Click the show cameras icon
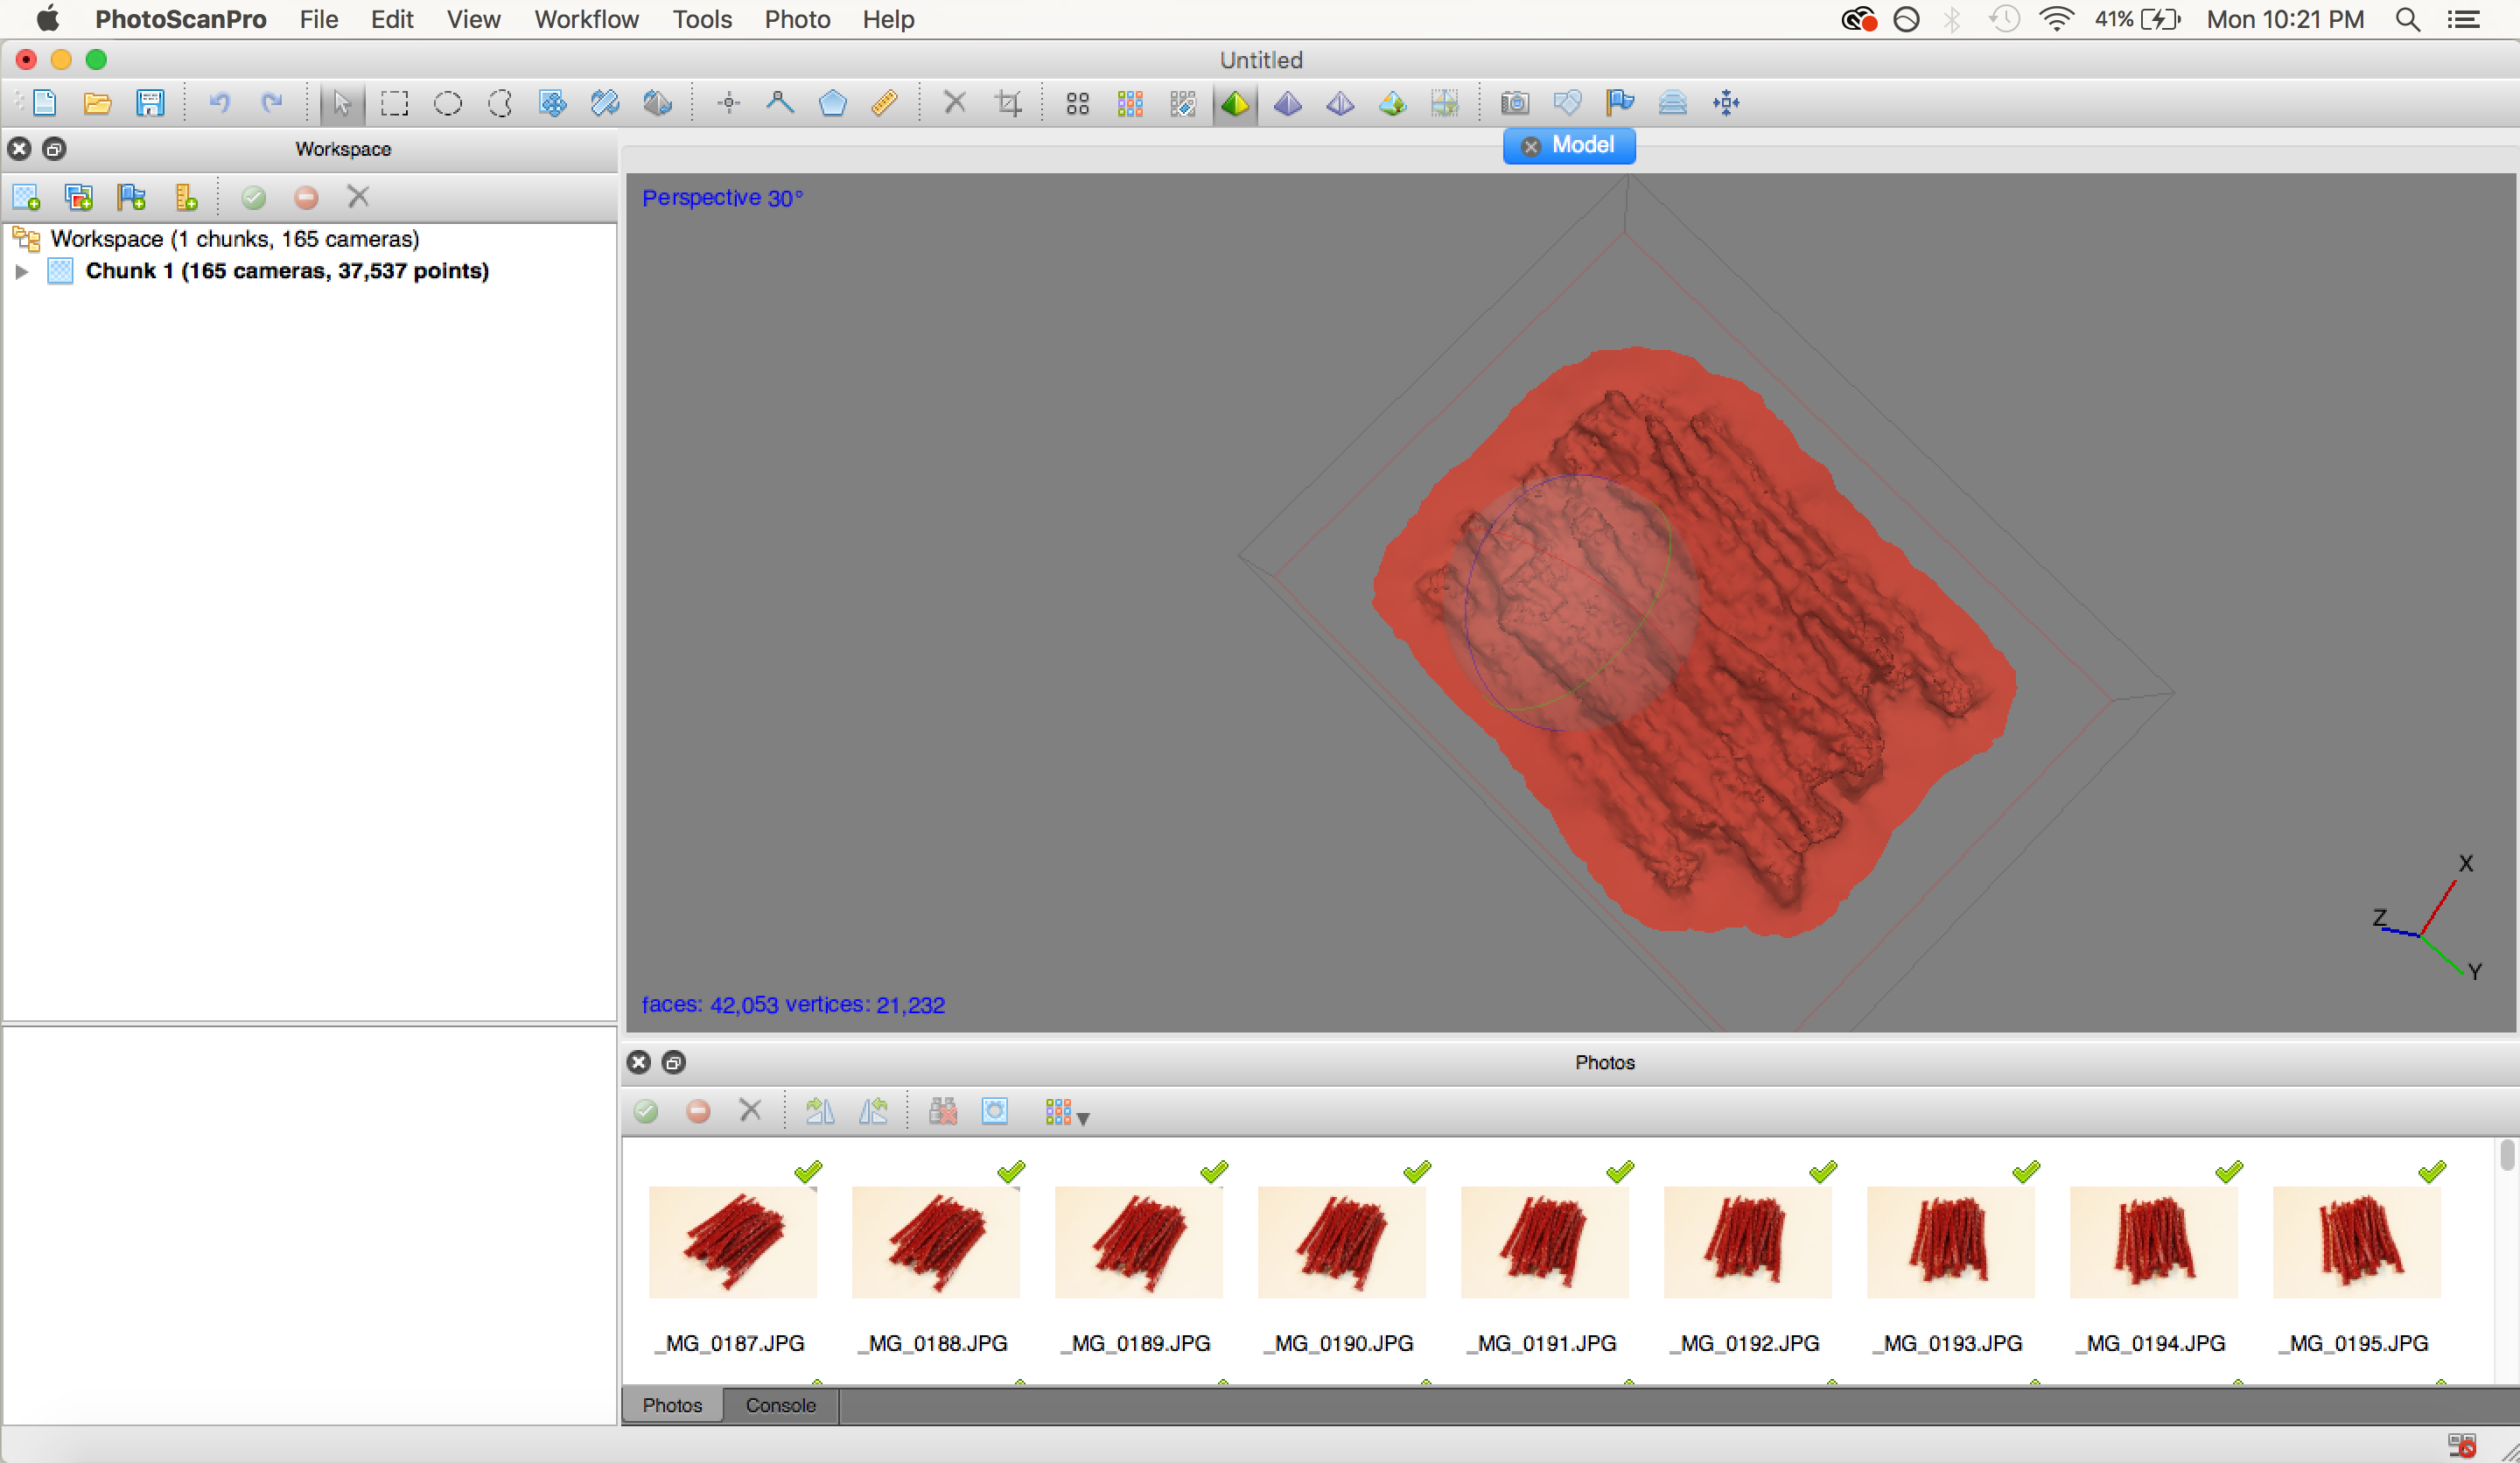Image resolution: width=2520 pixels, height=1463 pixels. (x=1514, y=103)
